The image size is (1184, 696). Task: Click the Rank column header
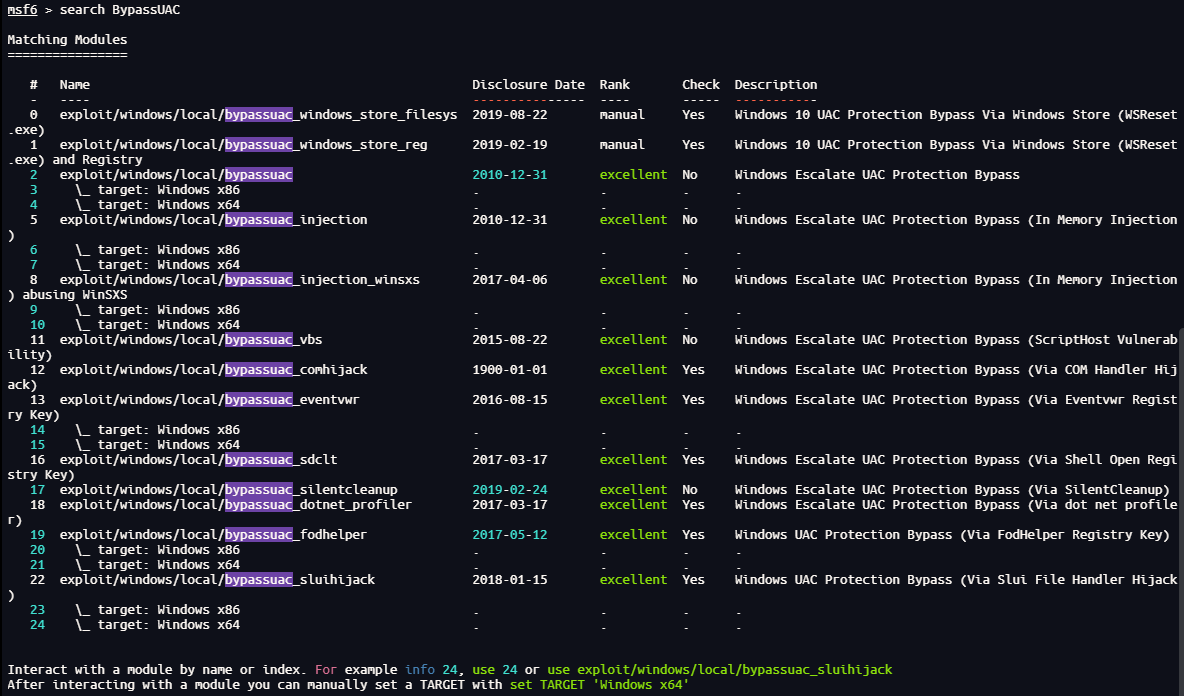coord(614,85)
